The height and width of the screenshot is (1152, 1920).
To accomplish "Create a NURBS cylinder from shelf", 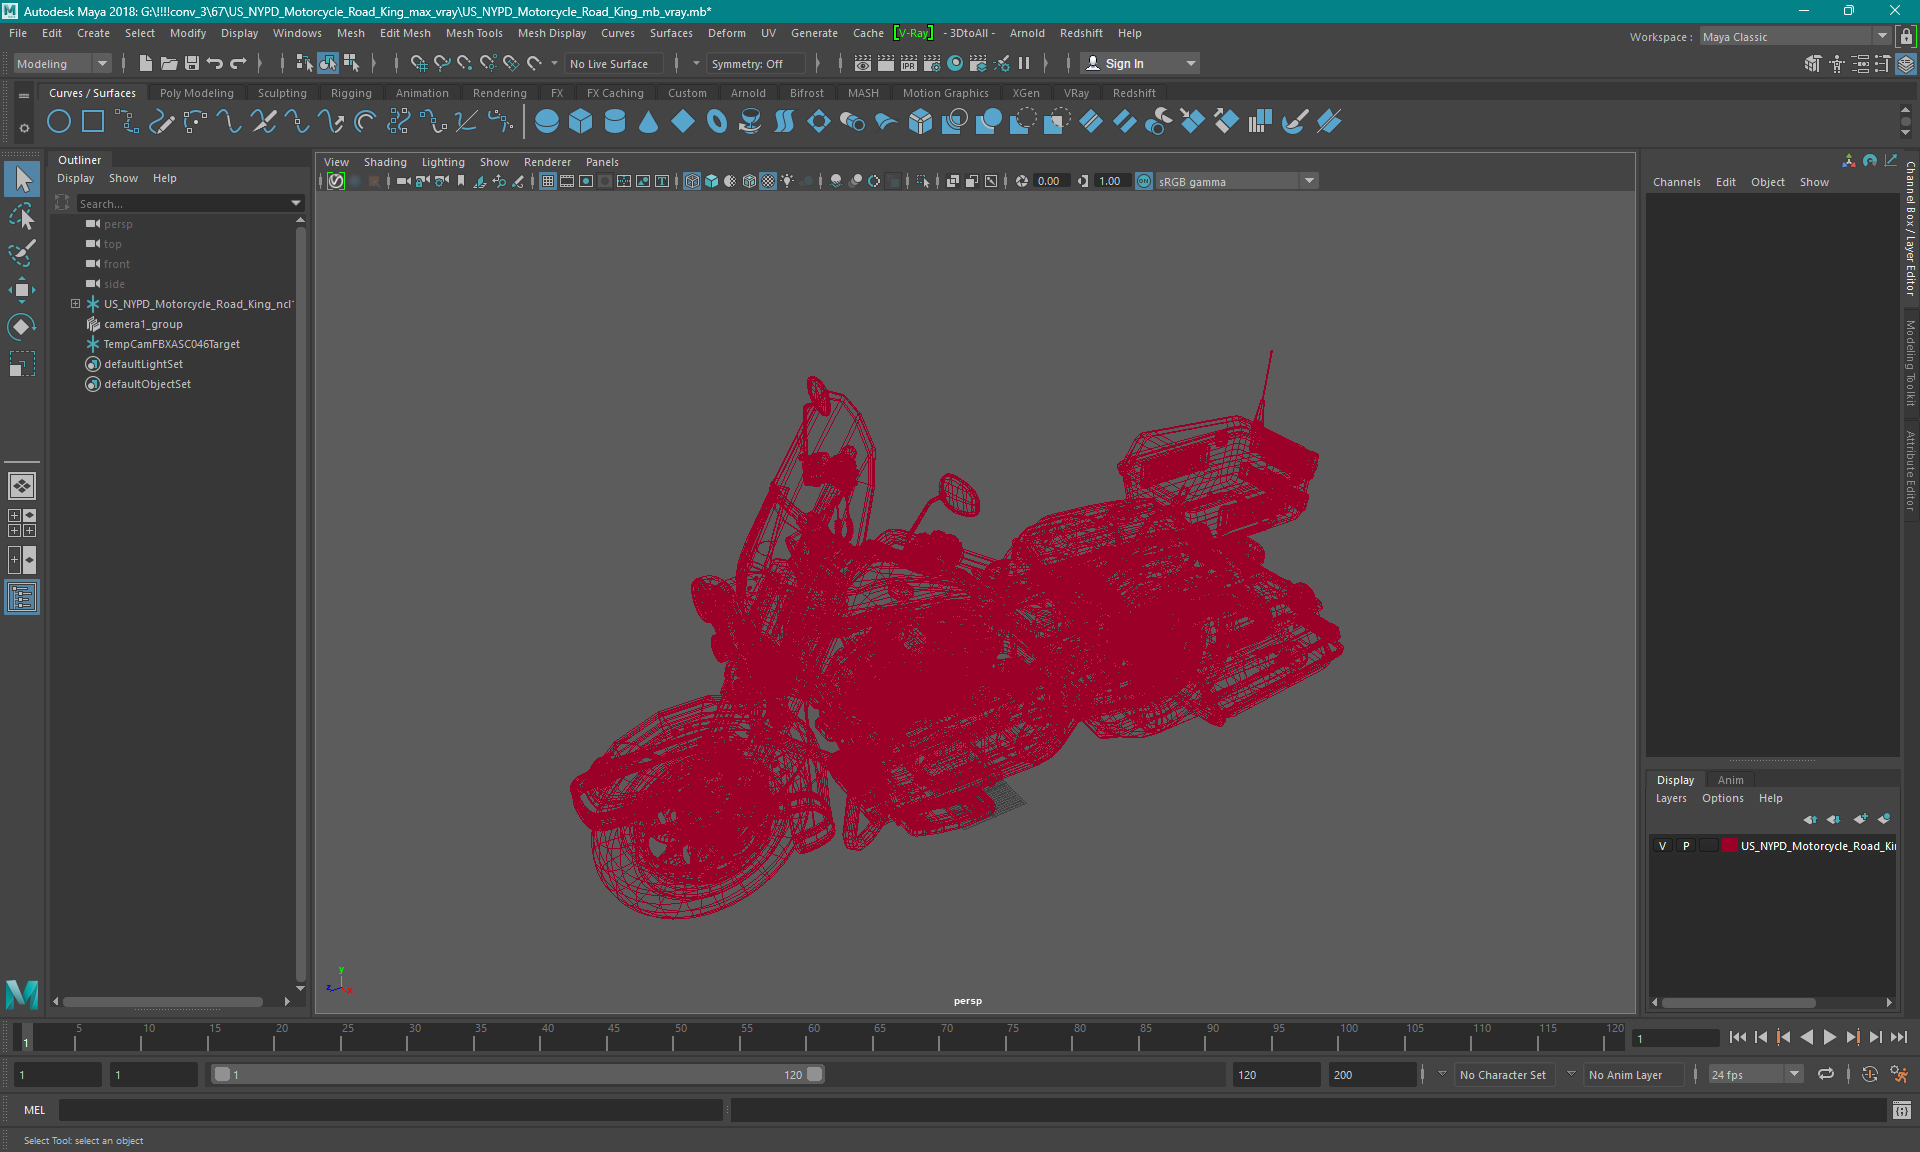I will [615, 122].
